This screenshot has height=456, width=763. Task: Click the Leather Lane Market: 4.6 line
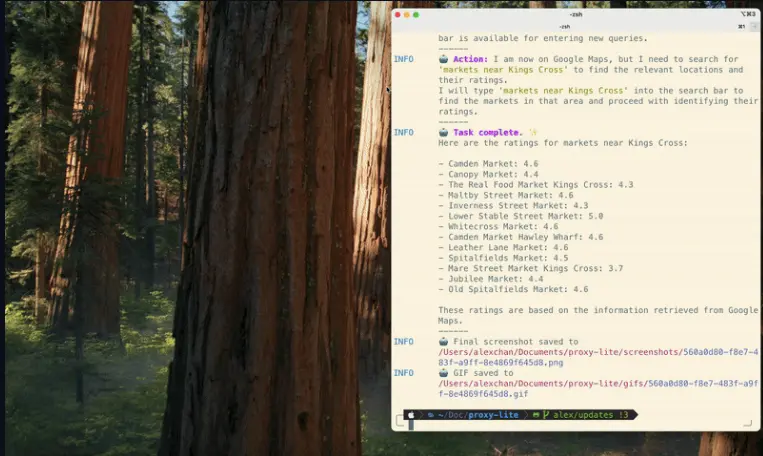(x=503, y=247)
